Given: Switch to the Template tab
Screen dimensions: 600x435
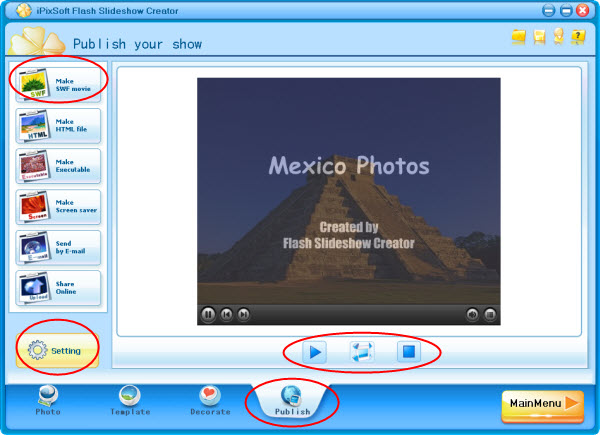Looking at the screenshot, I should click(130, 401).
